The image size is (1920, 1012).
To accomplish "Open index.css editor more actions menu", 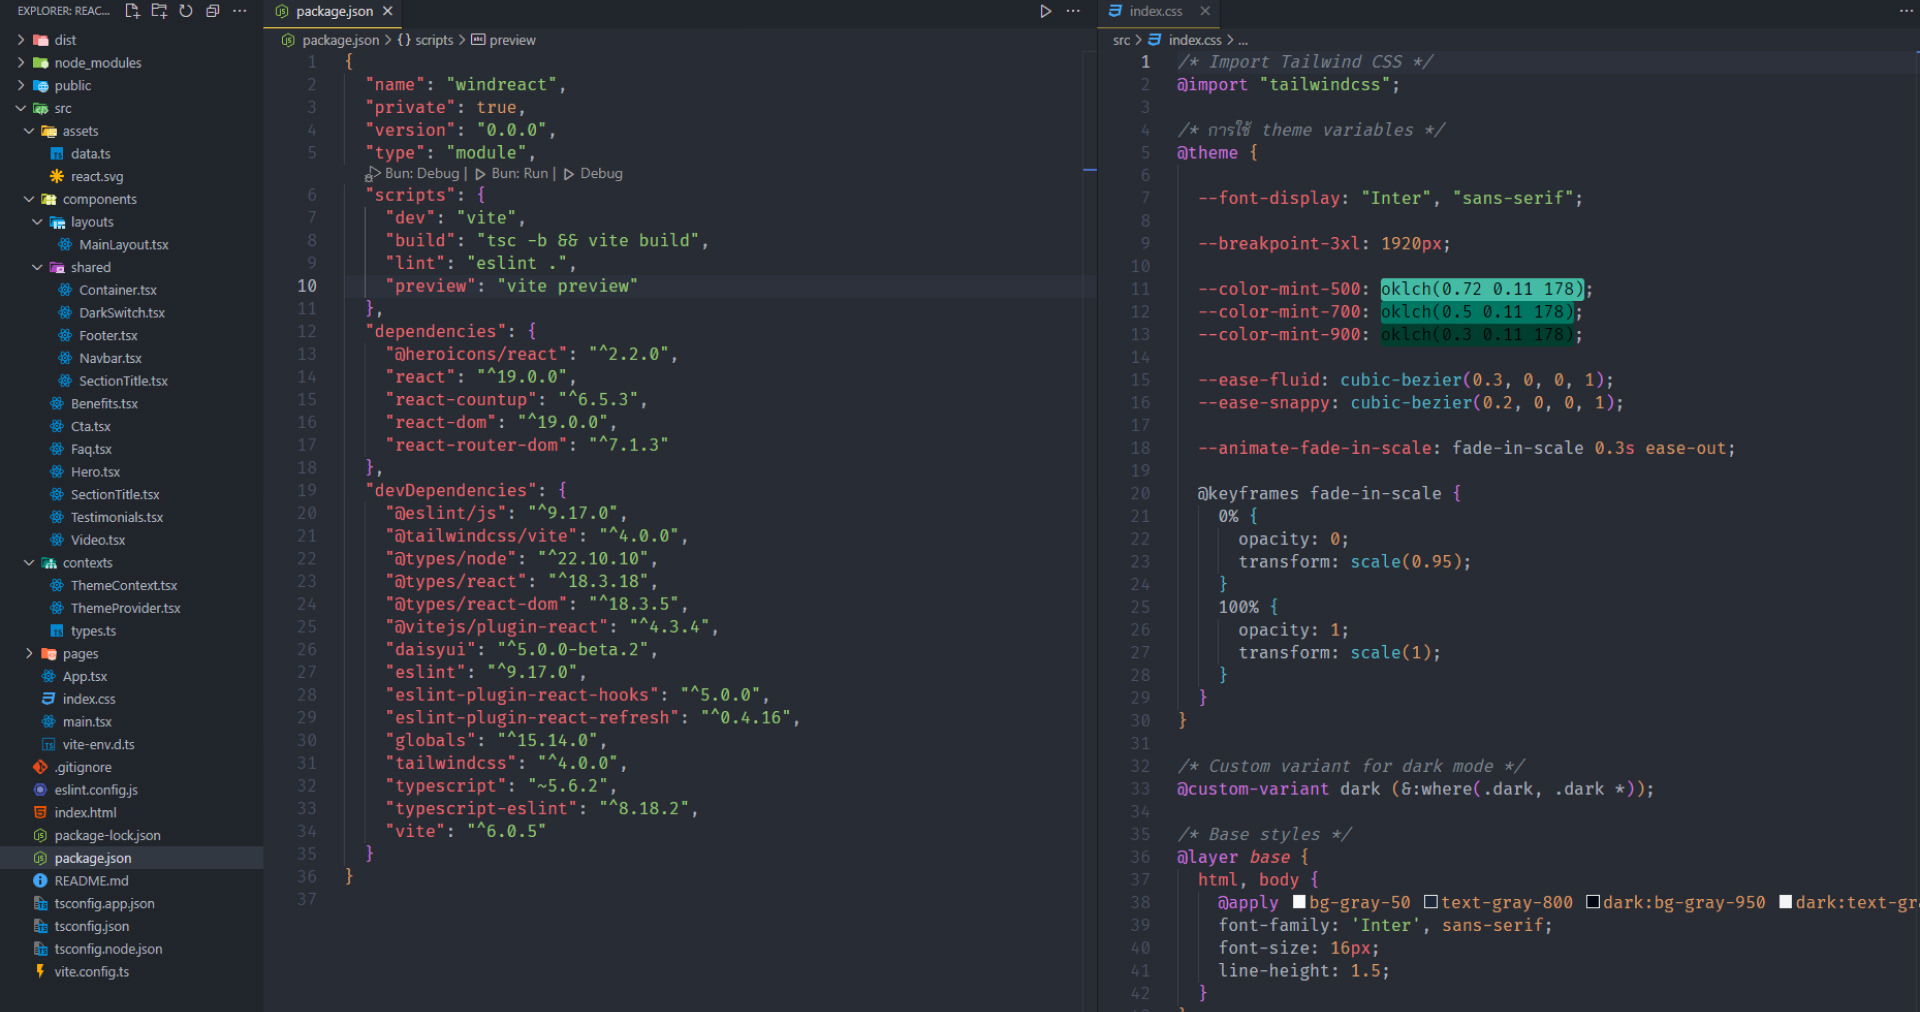I will point(1906,11).
